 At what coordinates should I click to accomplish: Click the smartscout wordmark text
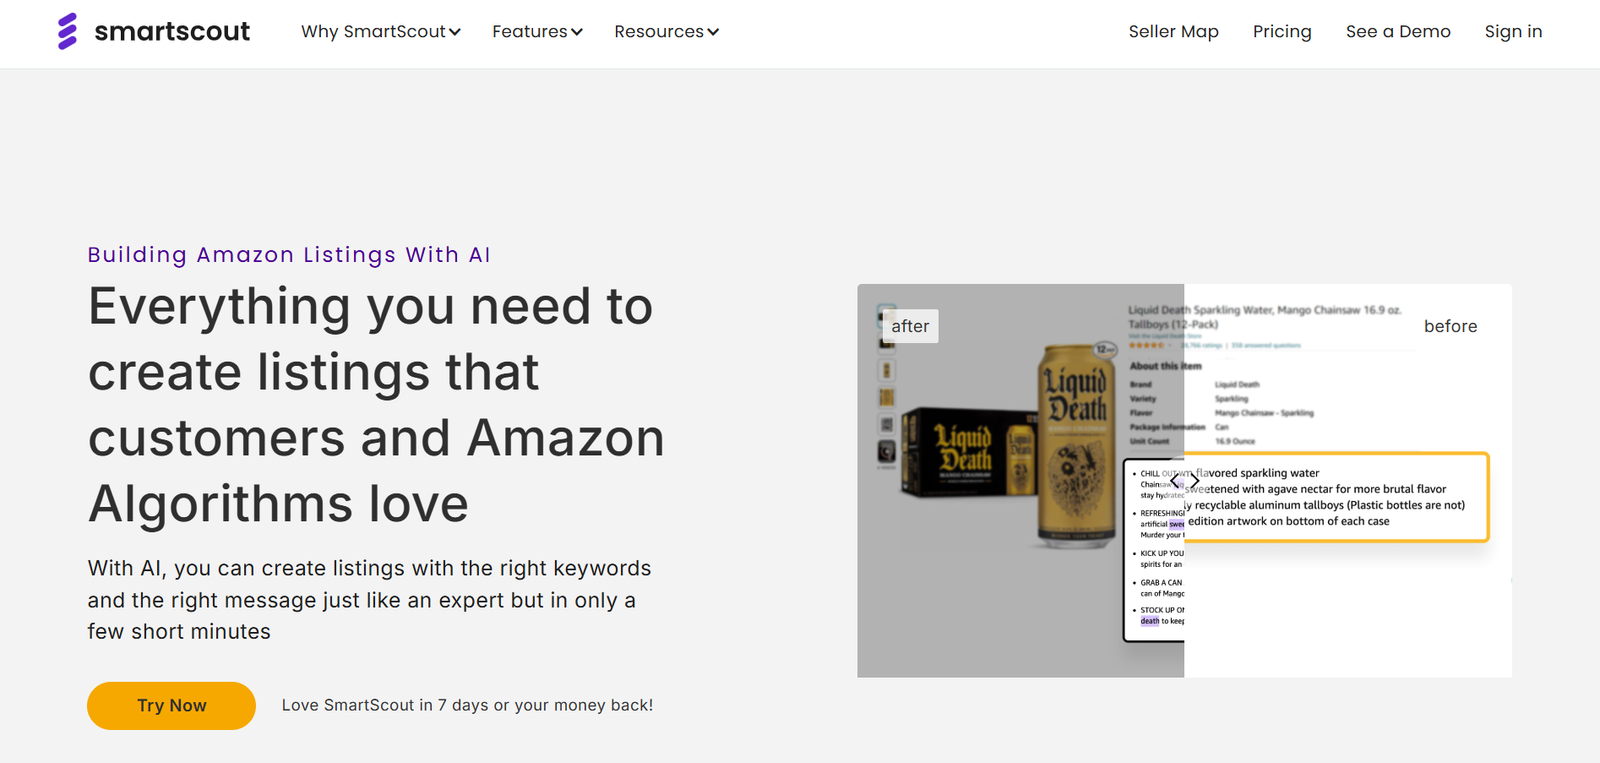pos(172,32)
